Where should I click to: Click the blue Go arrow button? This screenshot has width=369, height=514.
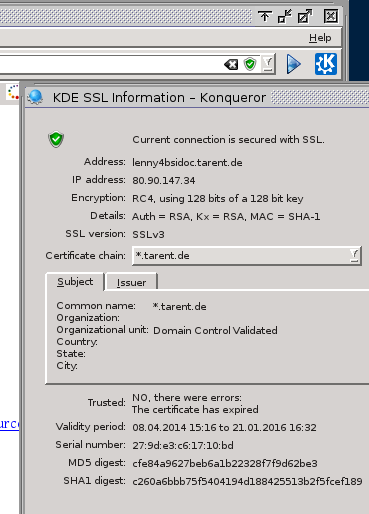pyautogui.click(x=294, y=64)
